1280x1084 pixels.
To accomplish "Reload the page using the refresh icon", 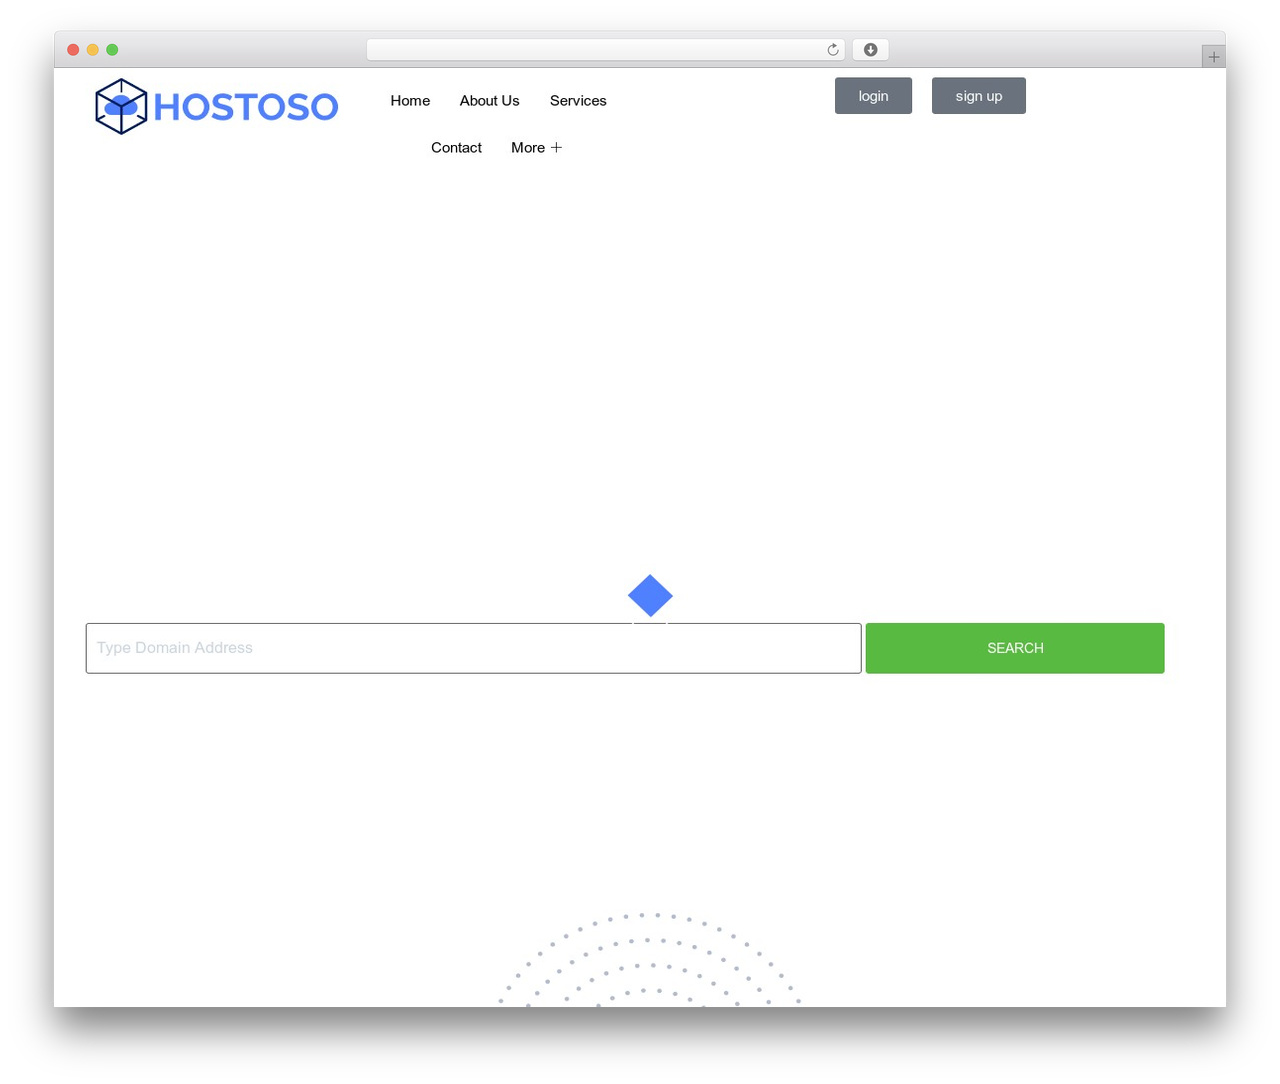I will (x=833, y=50).
